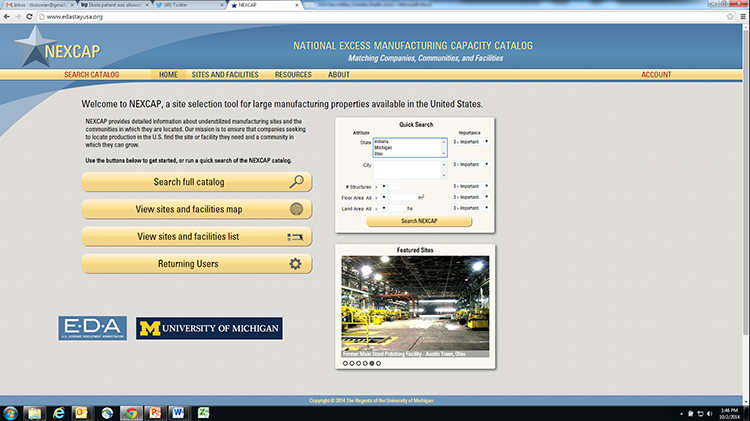750x421 pixels.
Task: Click View sites and facilities map
Action: [x=197, y=209]
